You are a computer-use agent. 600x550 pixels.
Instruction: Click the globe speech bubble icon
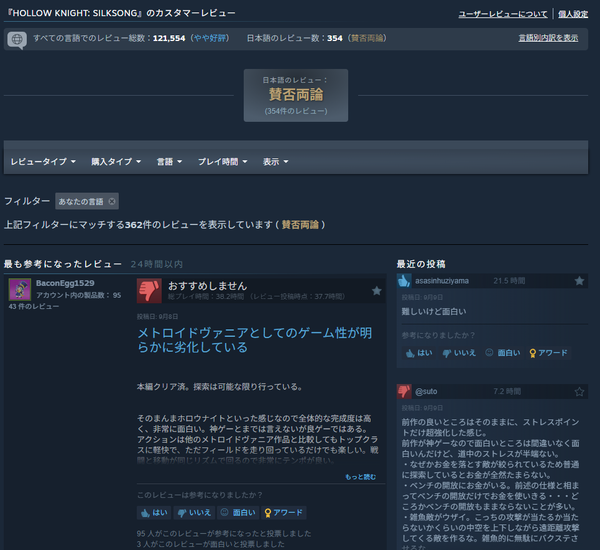tap(17, 39)
